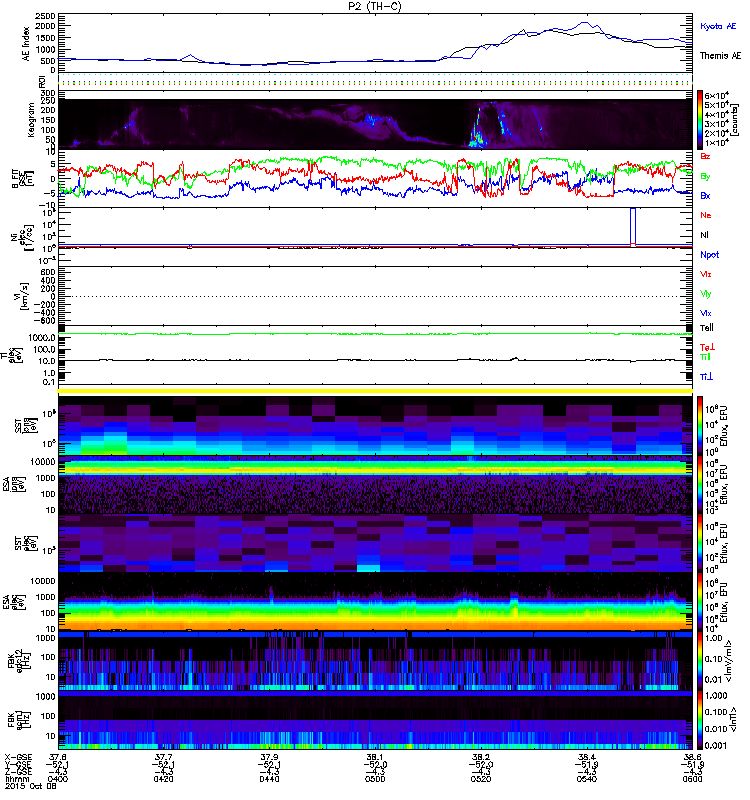Click the [counts] colorbar unit label
Viewport: 750px width, 800px height.
[736, 120]
